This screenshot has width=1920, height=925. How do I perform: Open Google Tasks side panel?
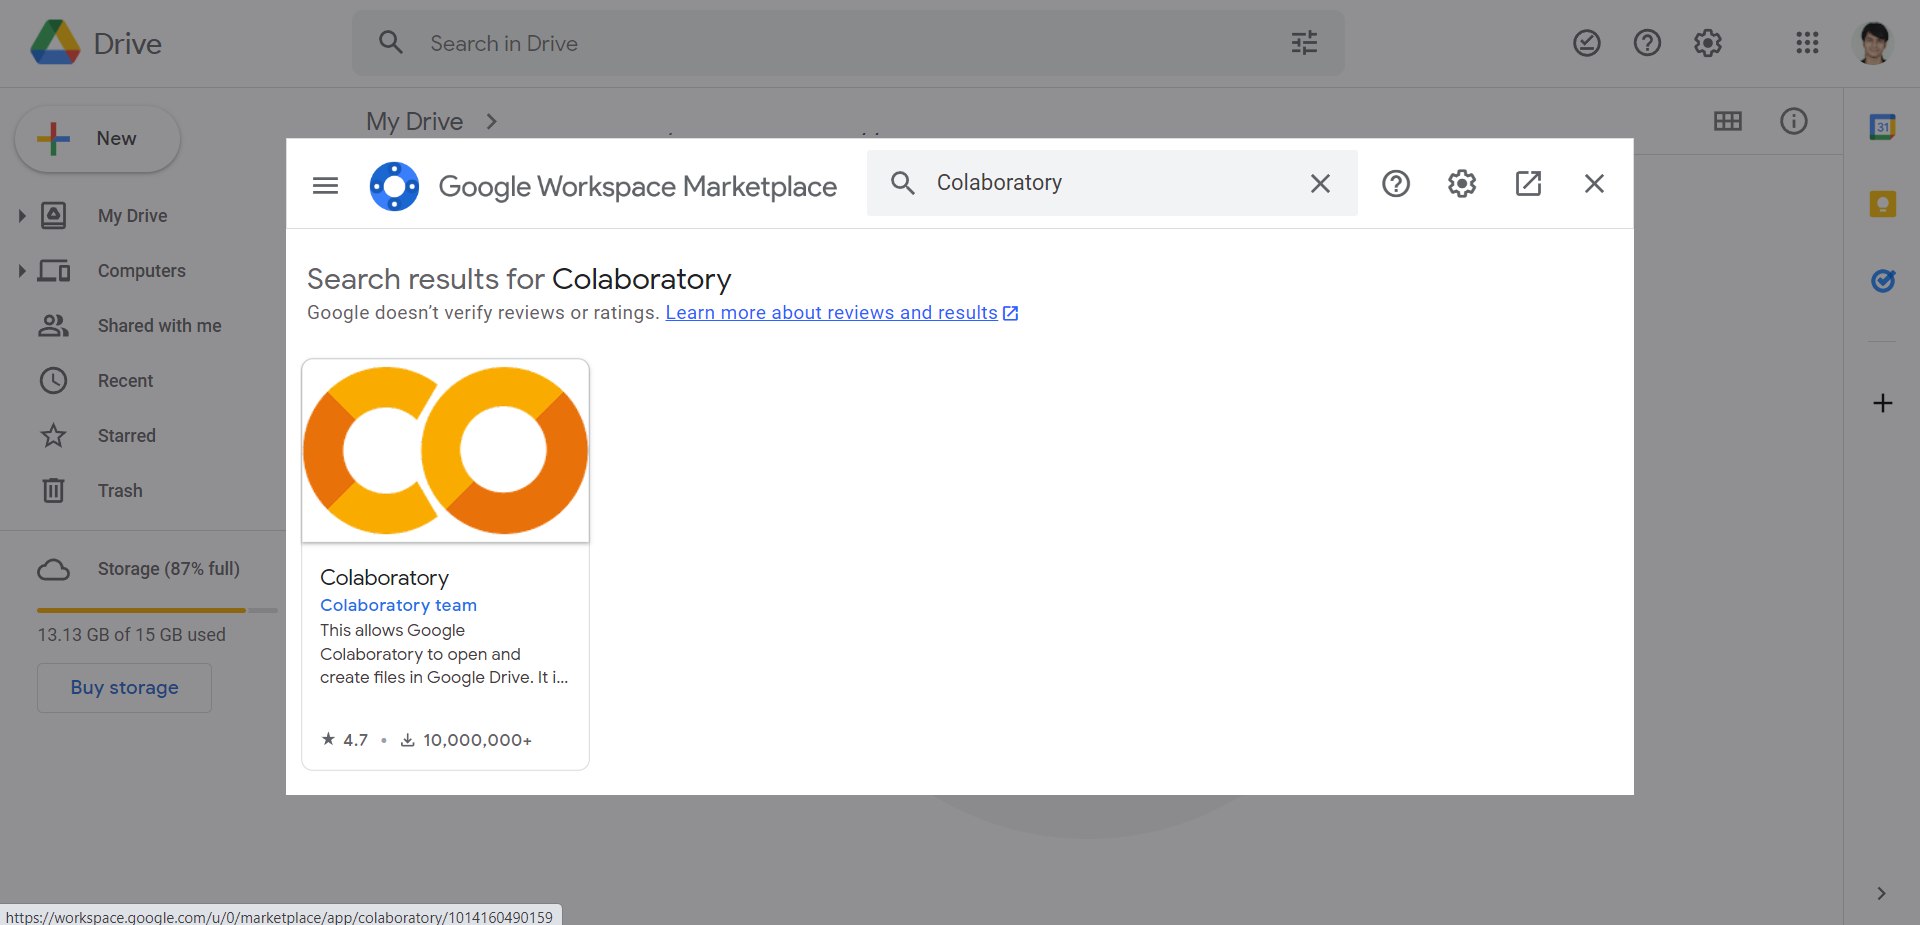tap(1883, 281)
